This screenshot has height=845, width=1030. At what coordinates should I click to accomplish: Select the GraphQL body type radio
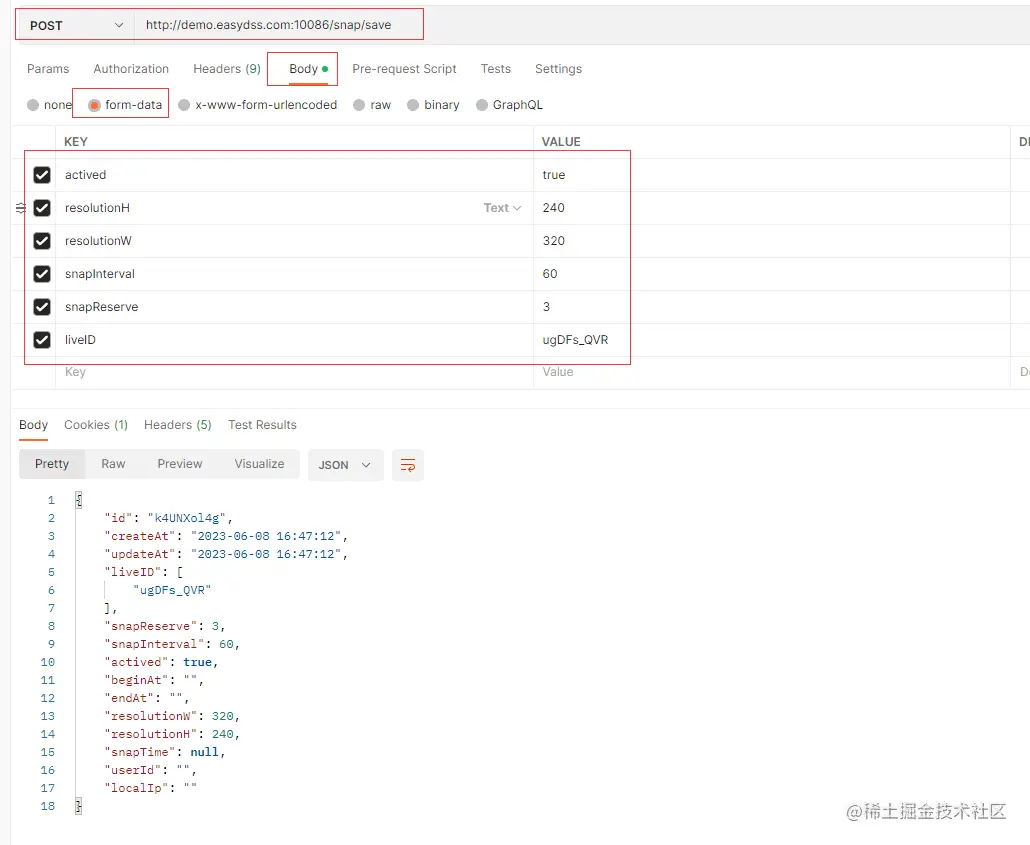click(x=482, y=105)
